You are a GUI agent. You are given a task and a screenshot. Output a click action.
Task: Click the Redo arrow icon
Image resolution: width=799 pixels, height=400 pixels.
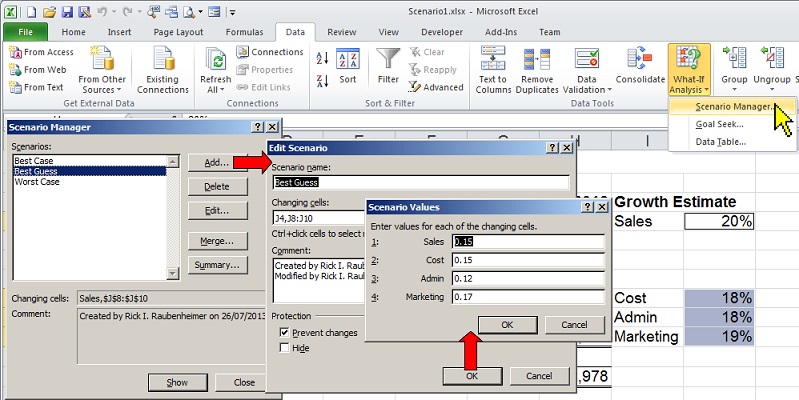tap(127, 11)
